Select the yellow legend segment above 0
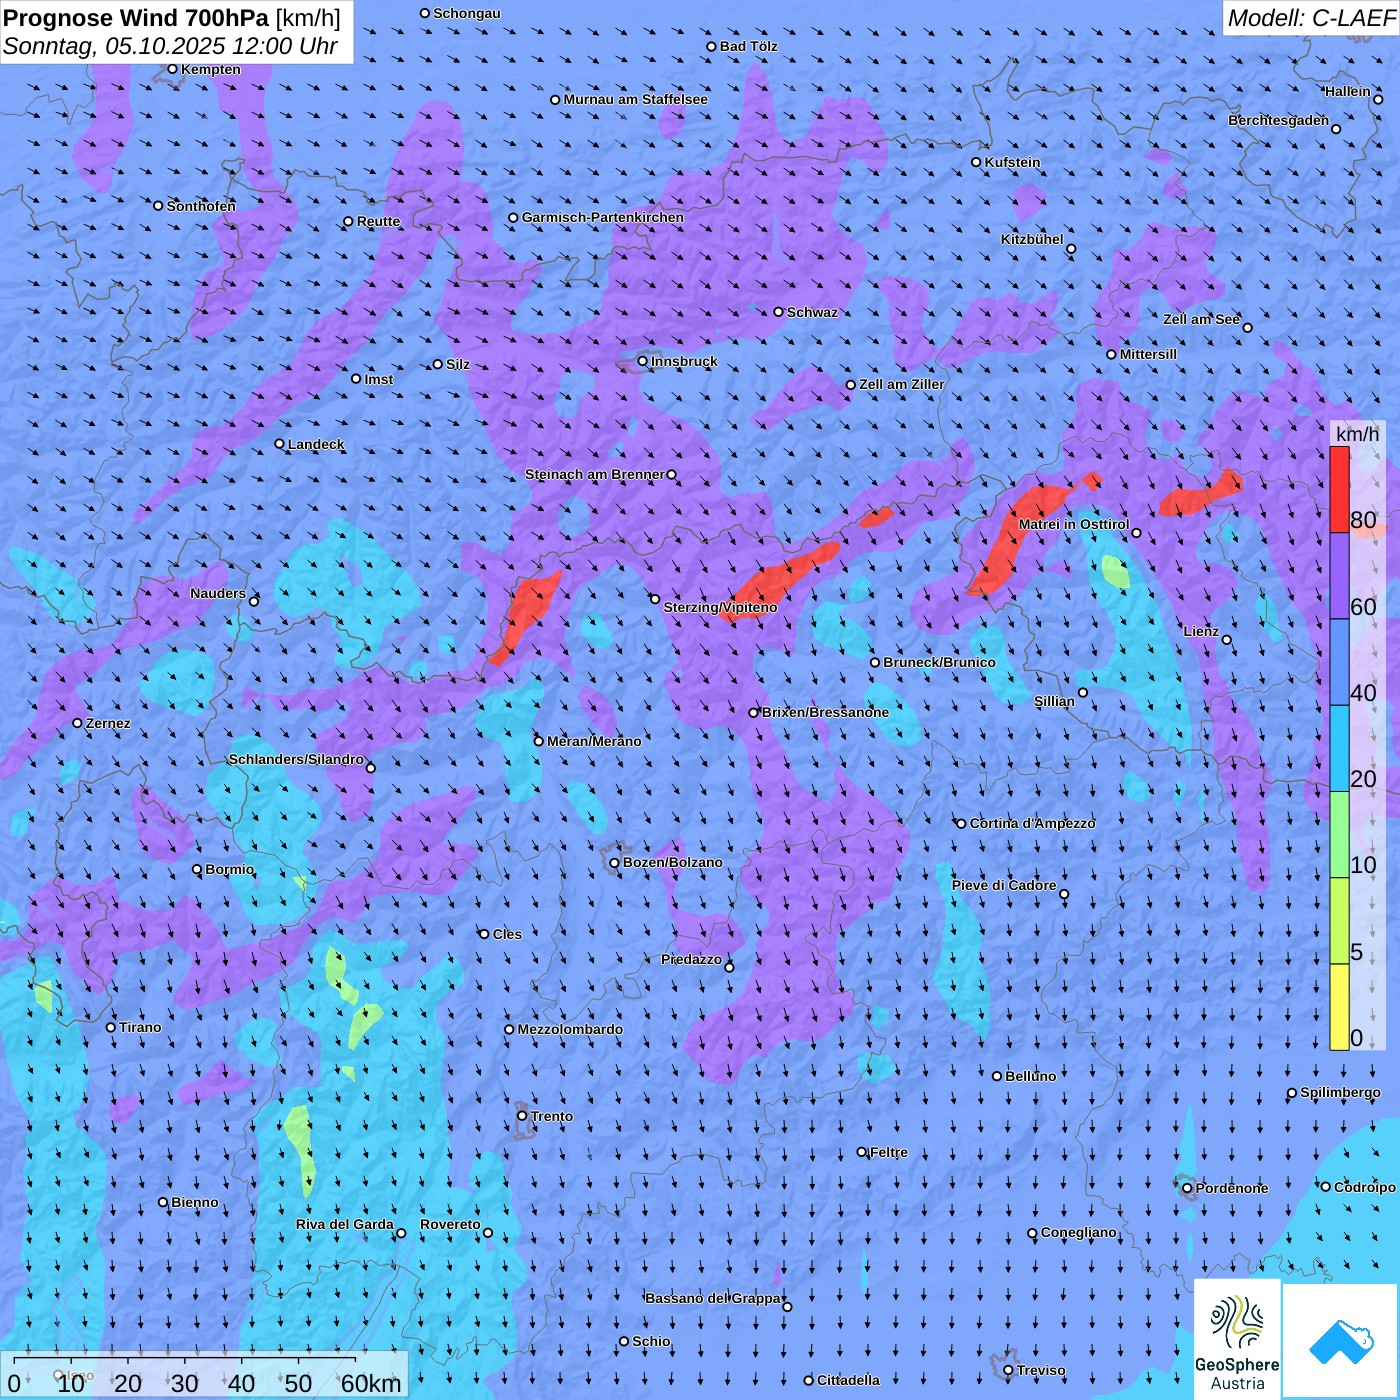 click(x=1339, y=1006)
